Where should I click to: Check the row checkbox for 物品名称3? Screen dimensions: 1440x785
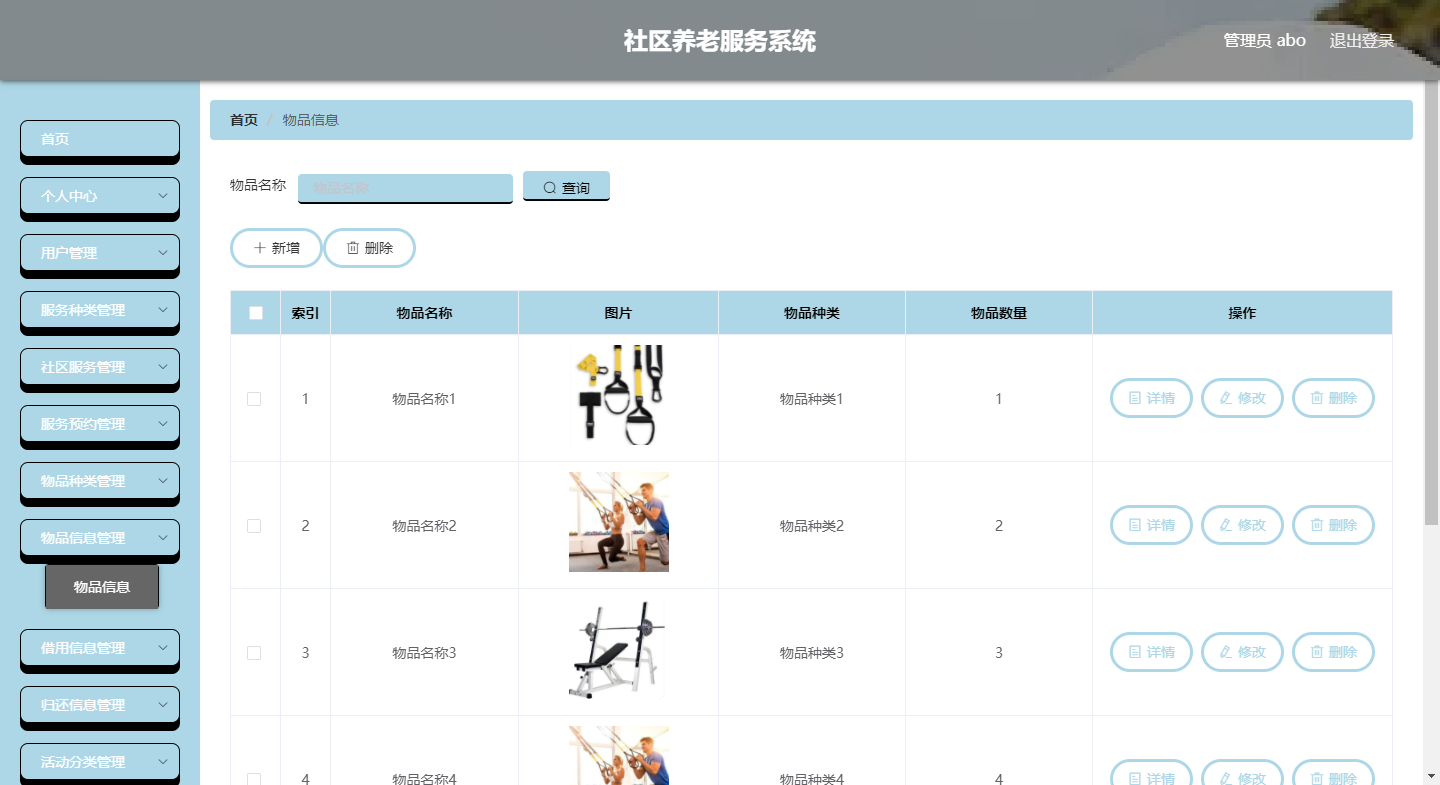click(254, 653)
